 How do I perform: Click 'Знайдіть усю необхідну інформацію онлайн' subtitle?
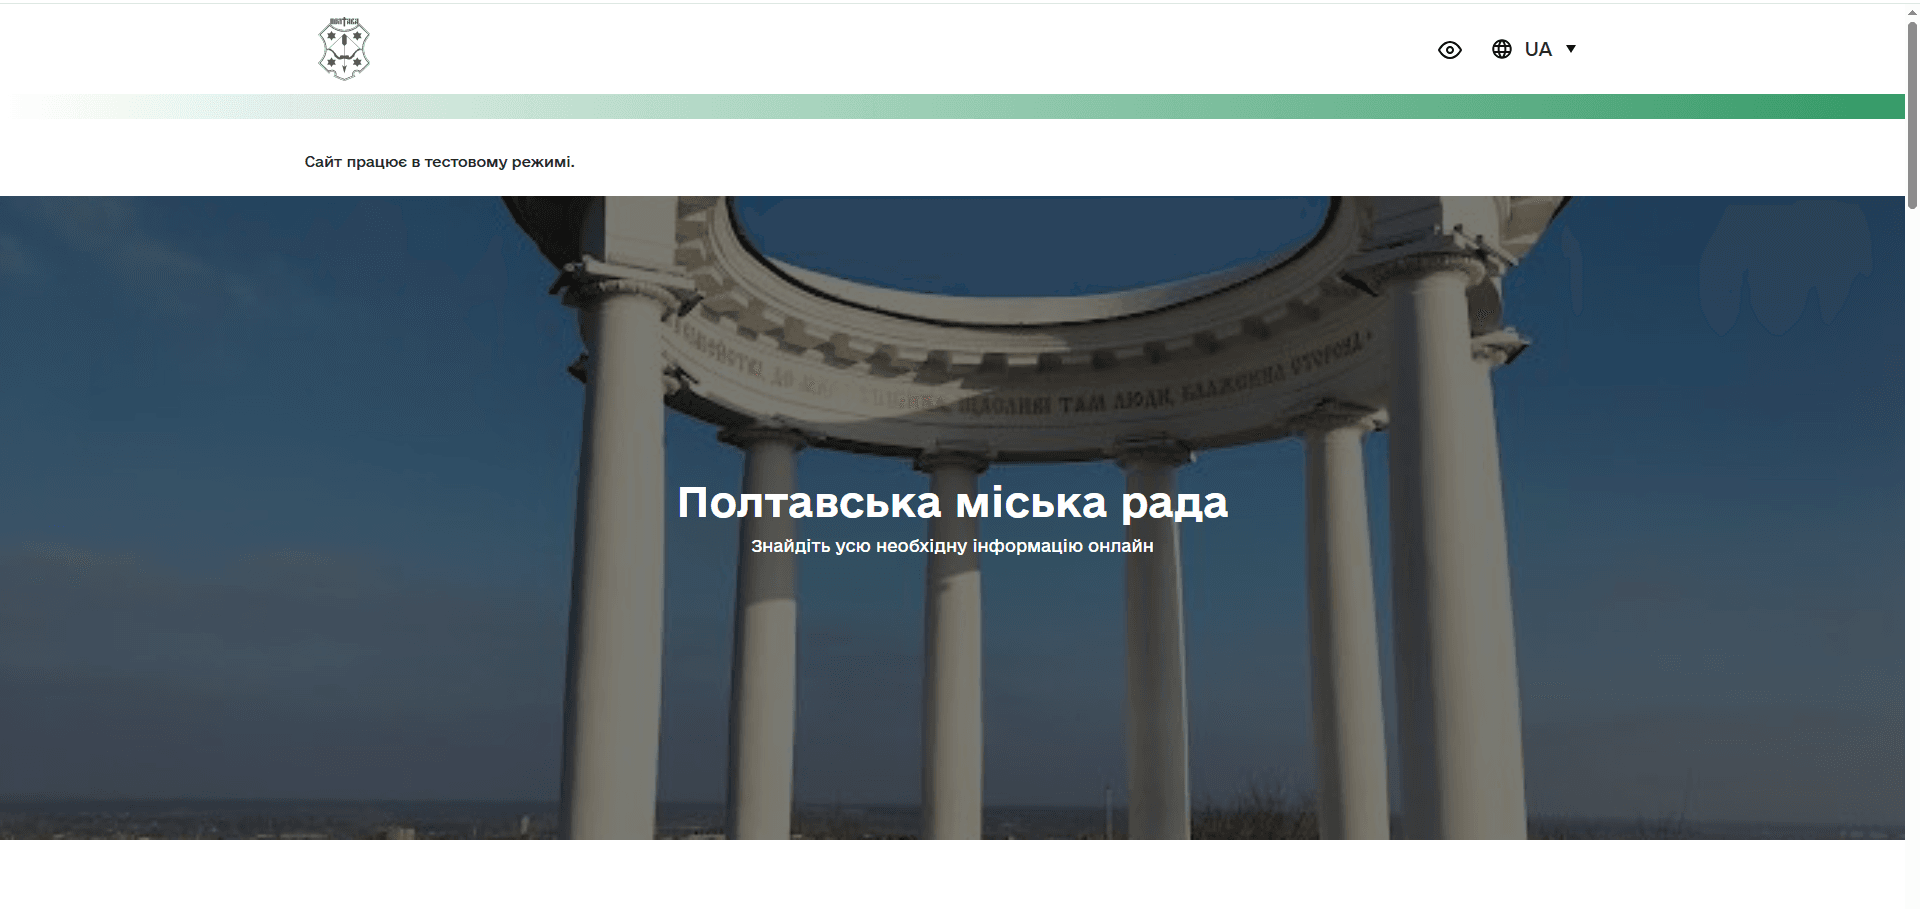[952, 546]
